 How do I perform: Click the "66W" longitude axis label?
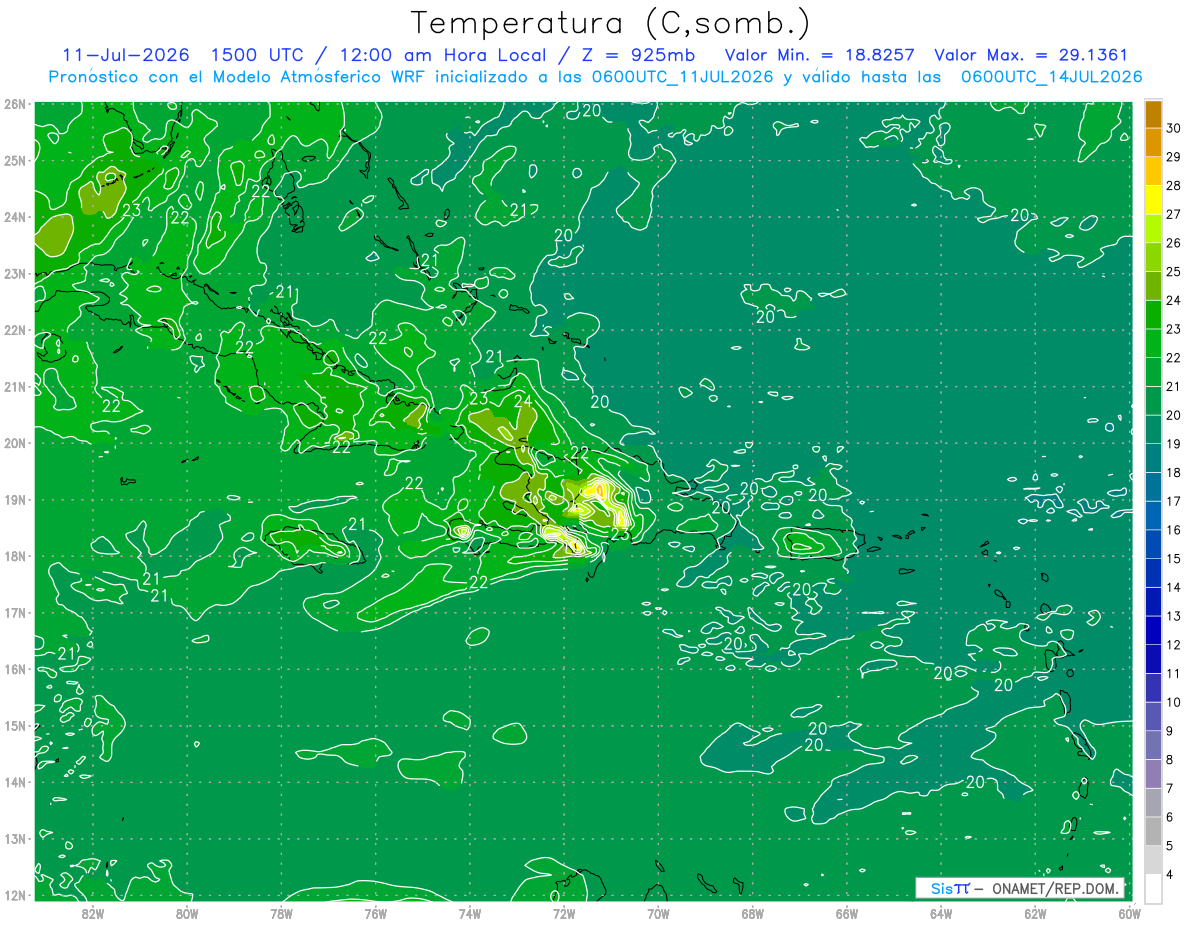846,913
